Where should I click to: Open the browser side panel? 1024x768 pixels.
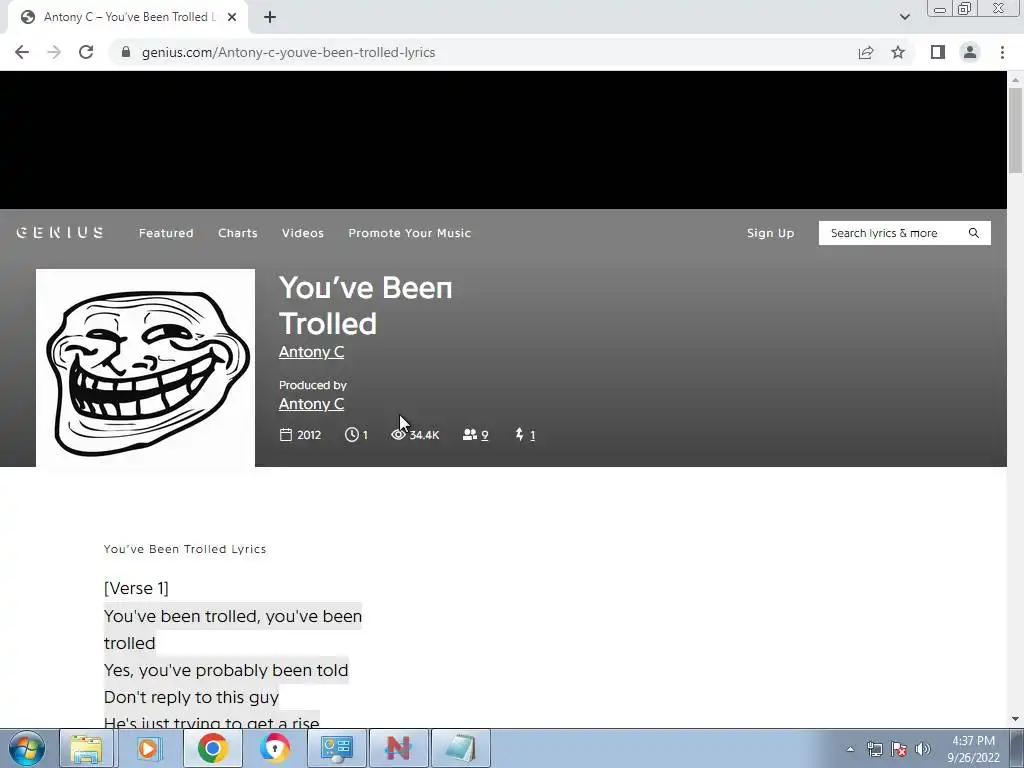[938, 52]
